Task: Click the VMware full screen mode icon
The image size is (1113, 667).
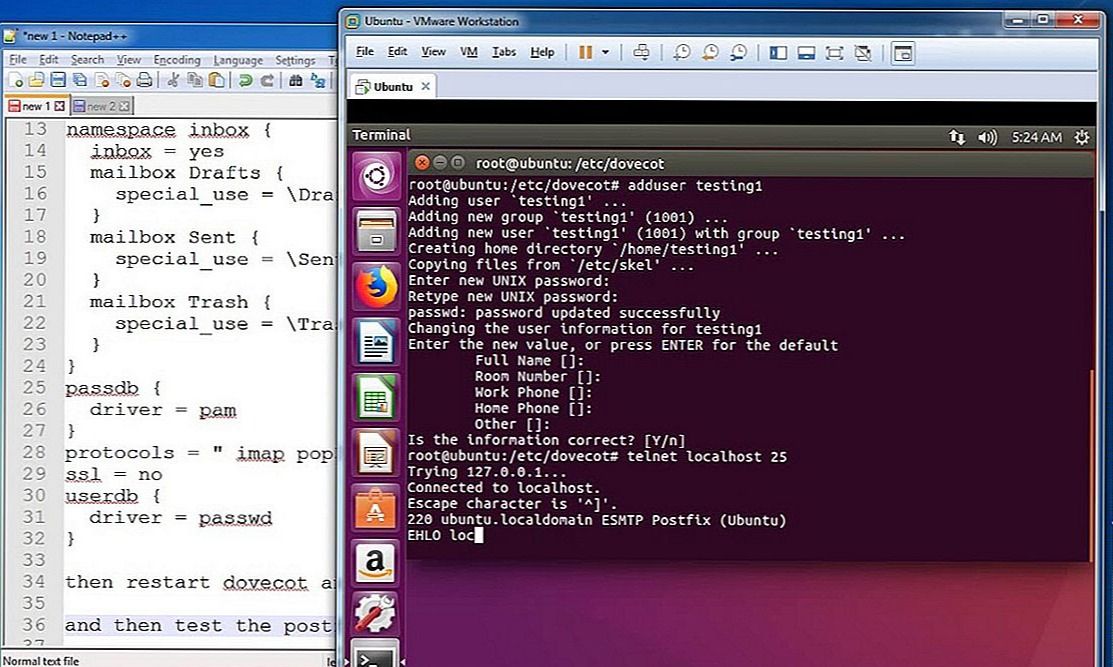Action: 834,53
